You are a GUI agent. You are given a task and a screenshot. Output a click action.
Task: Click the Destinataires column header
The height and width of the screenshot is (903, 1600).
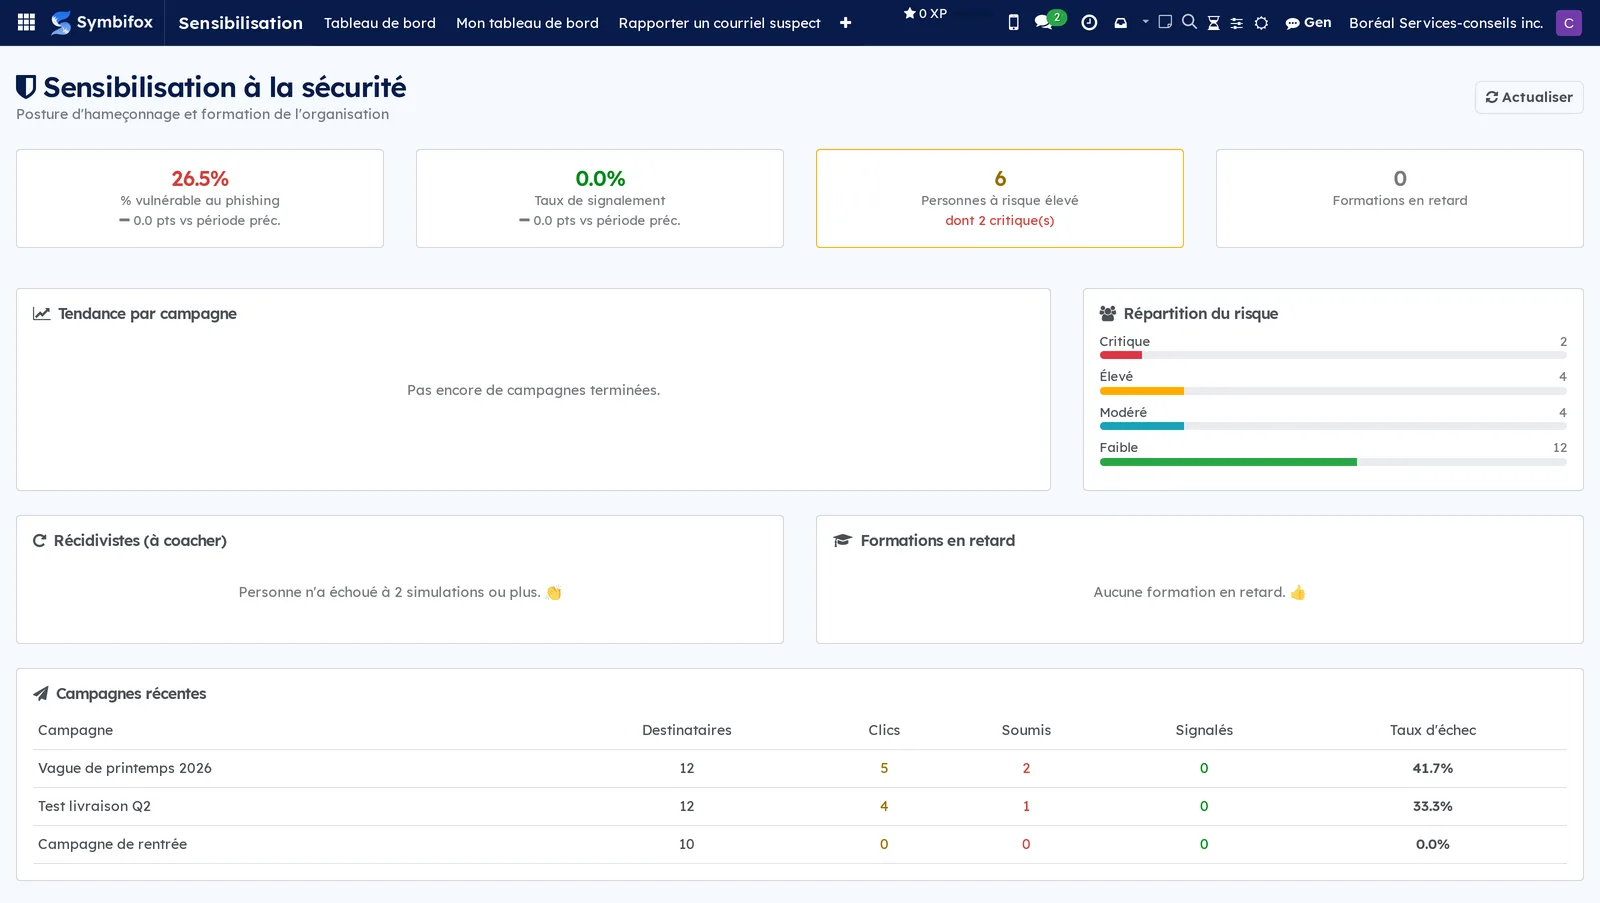687,730
